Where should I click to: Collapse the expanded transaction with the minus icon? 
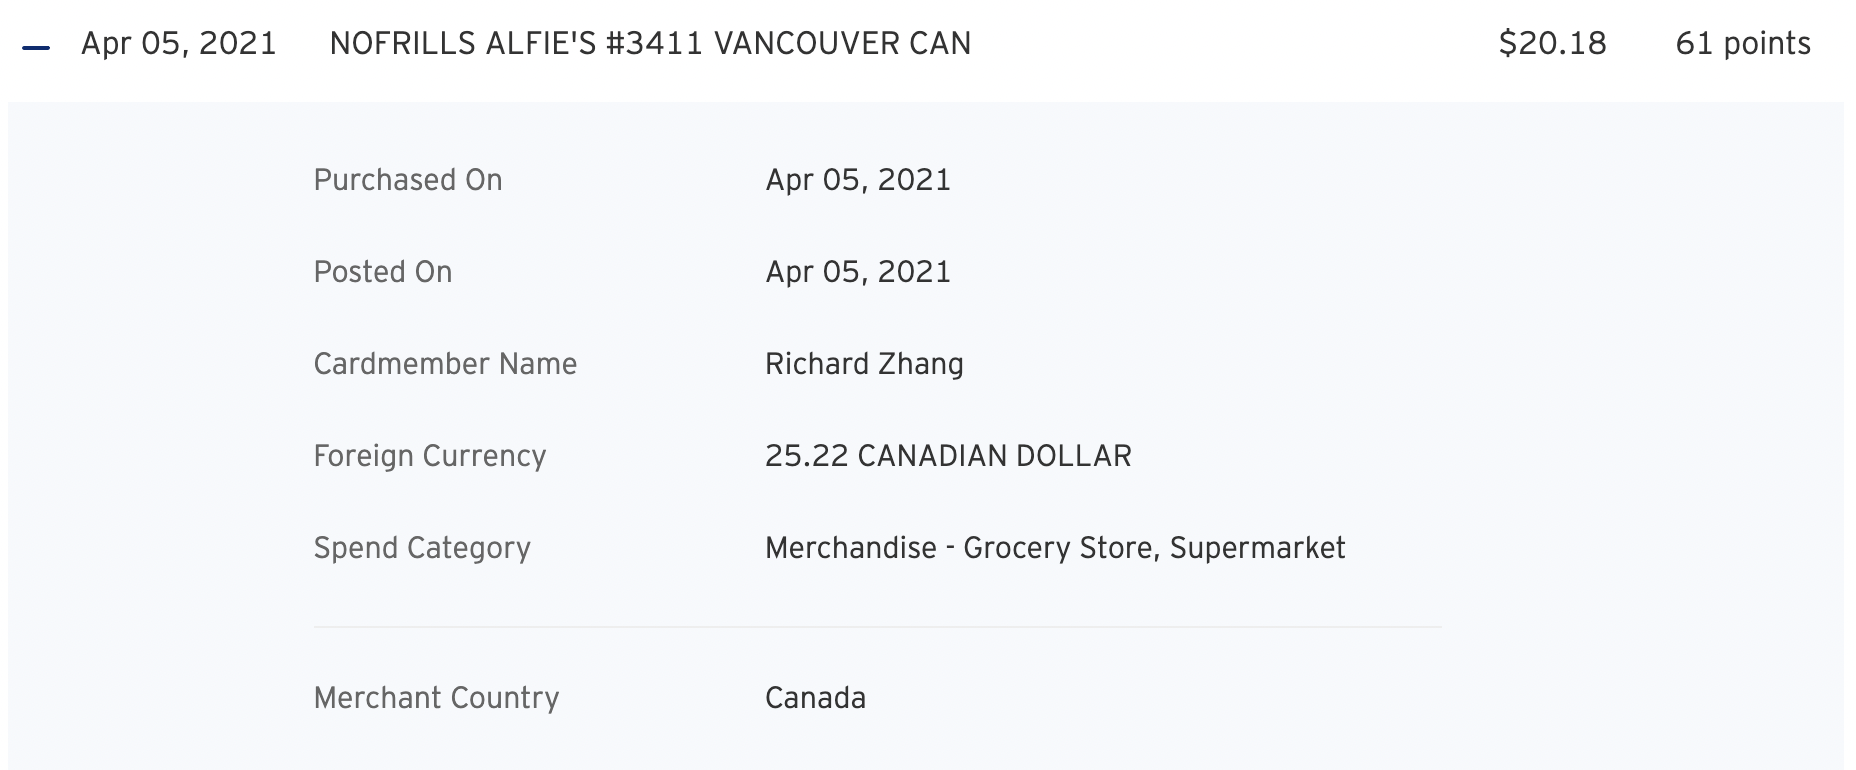click(36, 46)
